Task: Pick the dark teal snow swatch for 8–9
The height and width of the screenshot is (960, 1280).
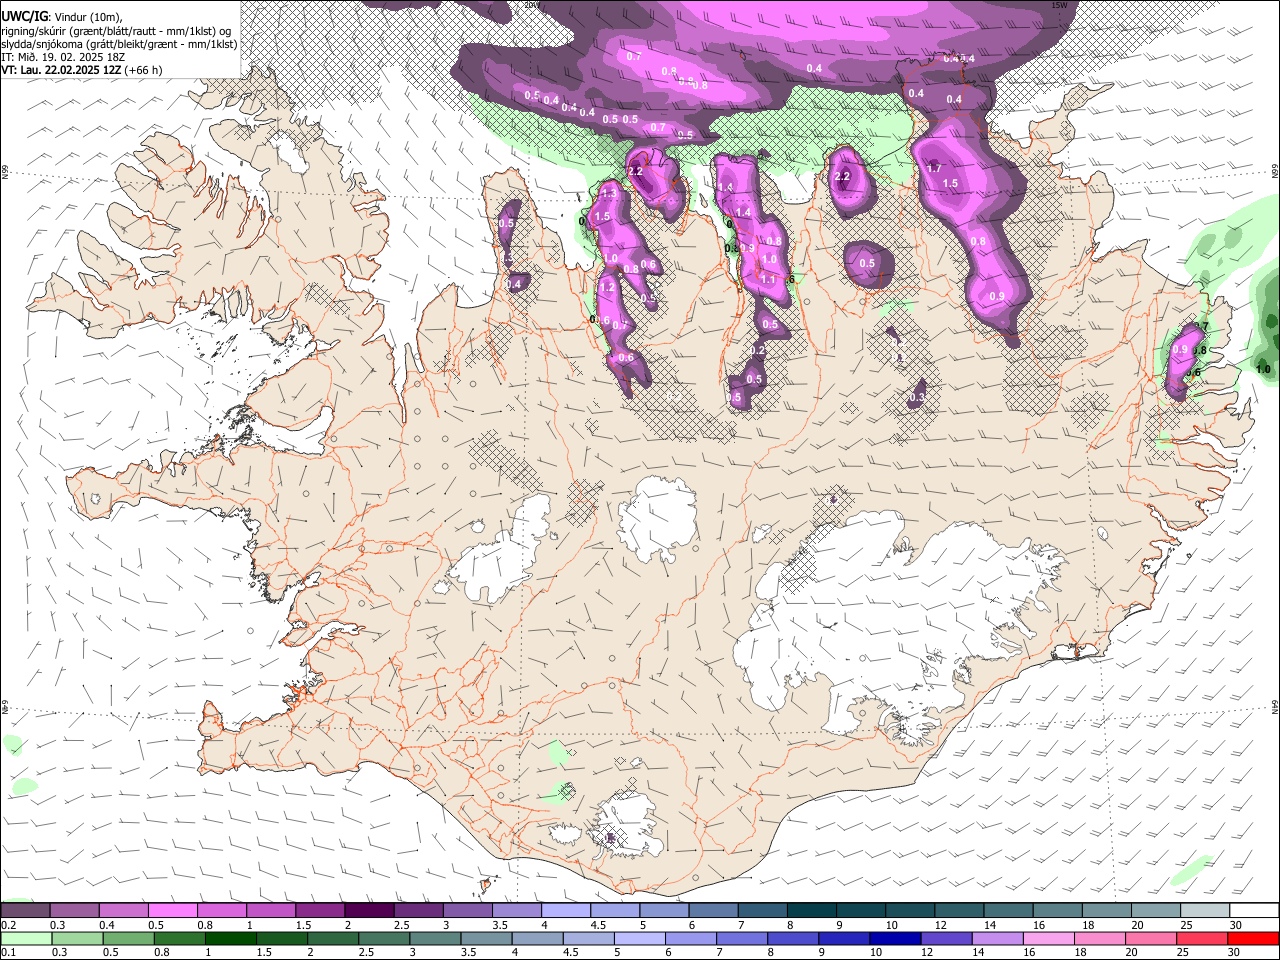Action: (811, 910)
